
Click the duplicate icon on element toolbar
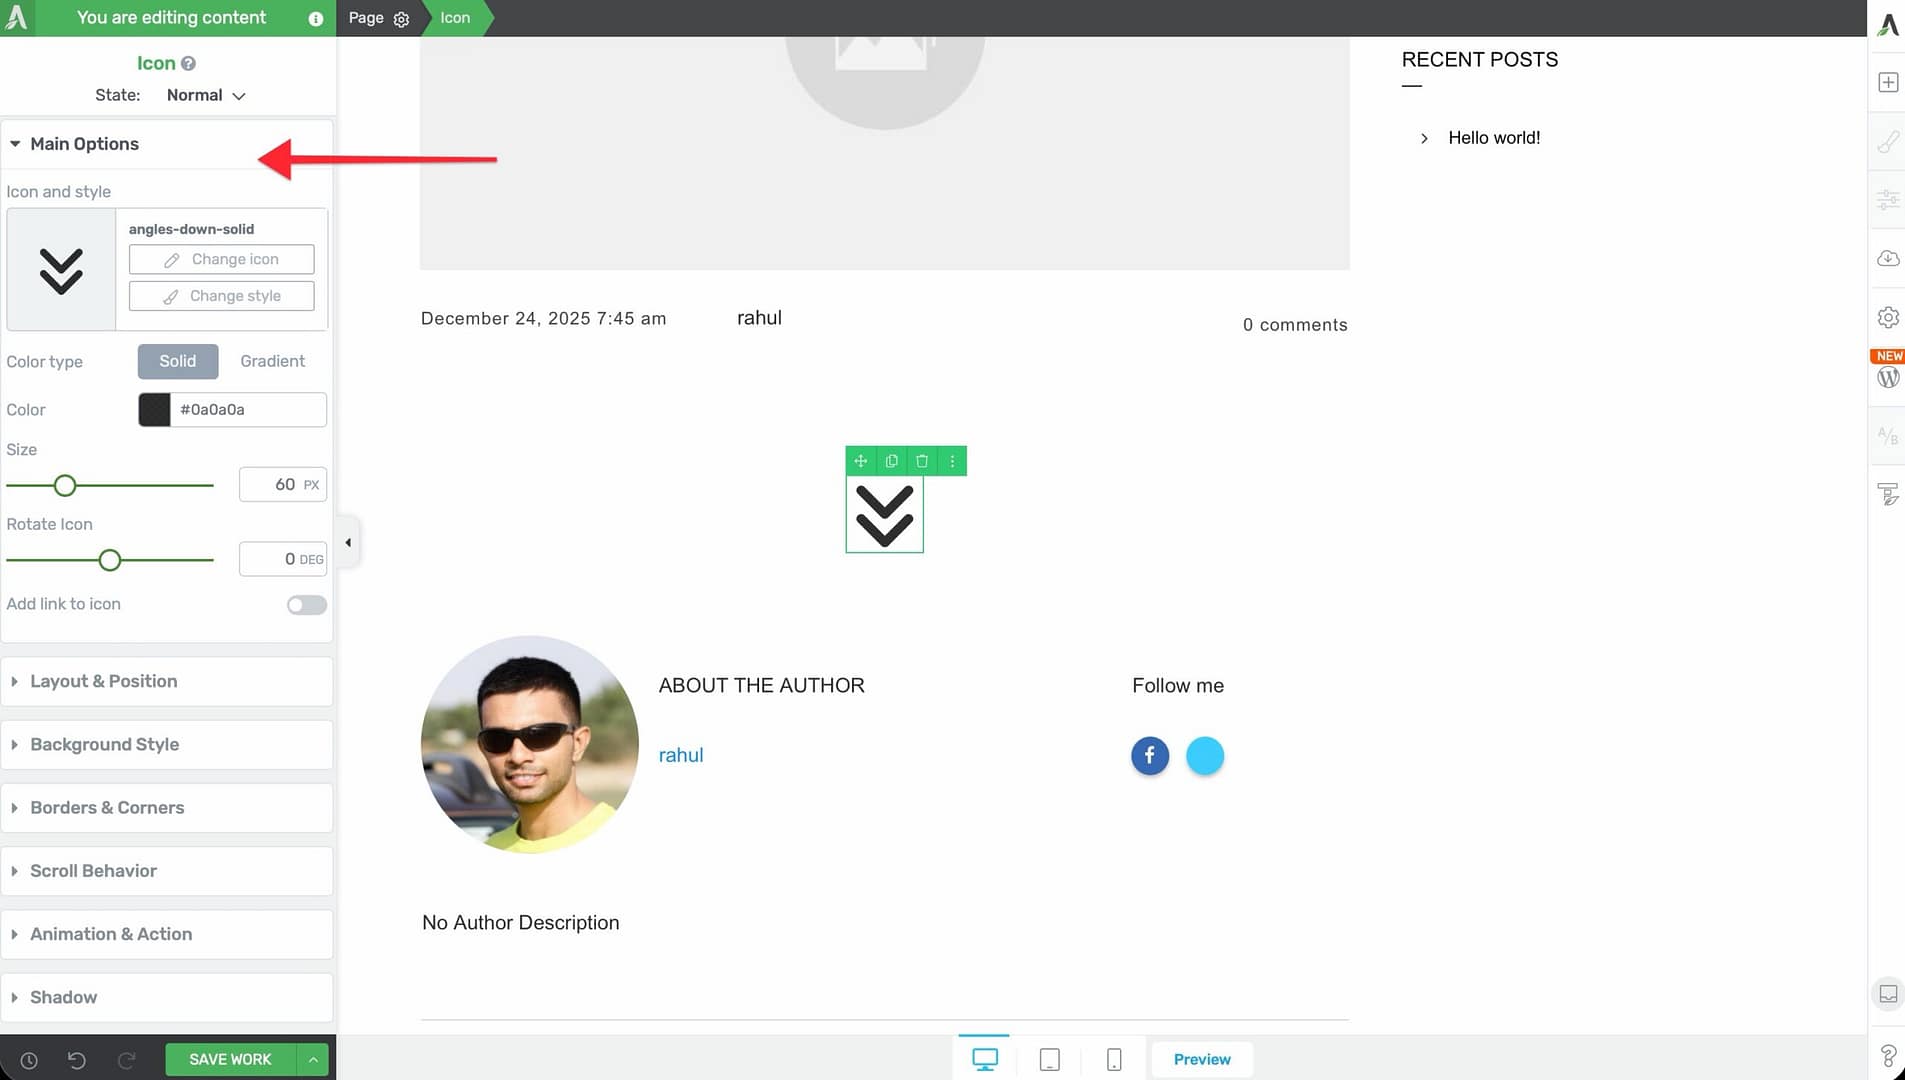(x=891, y=461)
